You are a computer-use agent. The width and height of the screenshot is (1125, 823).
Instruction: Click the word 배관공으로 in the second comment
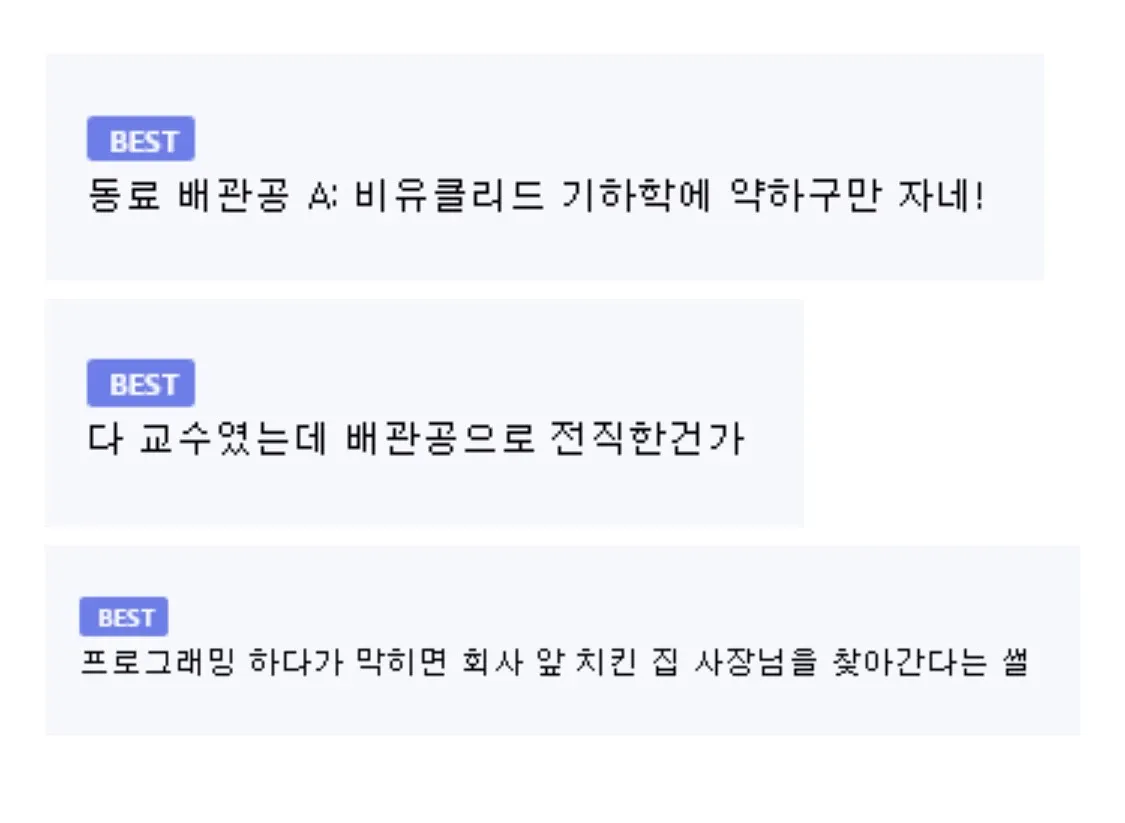click(x=441, y=439)
